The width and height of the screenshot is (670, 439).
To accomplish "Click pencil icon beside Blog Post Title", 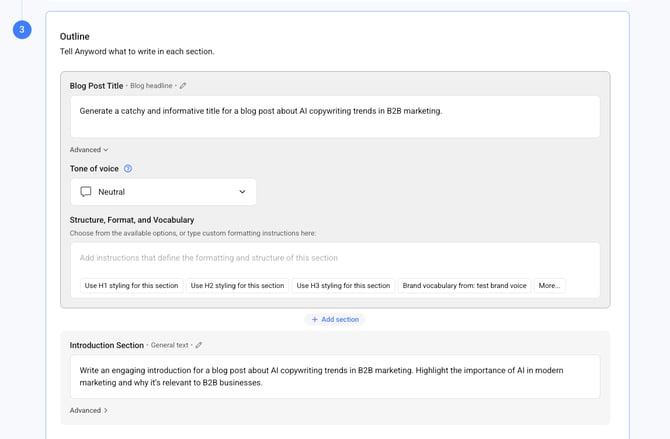I will [x=183, y=86].
